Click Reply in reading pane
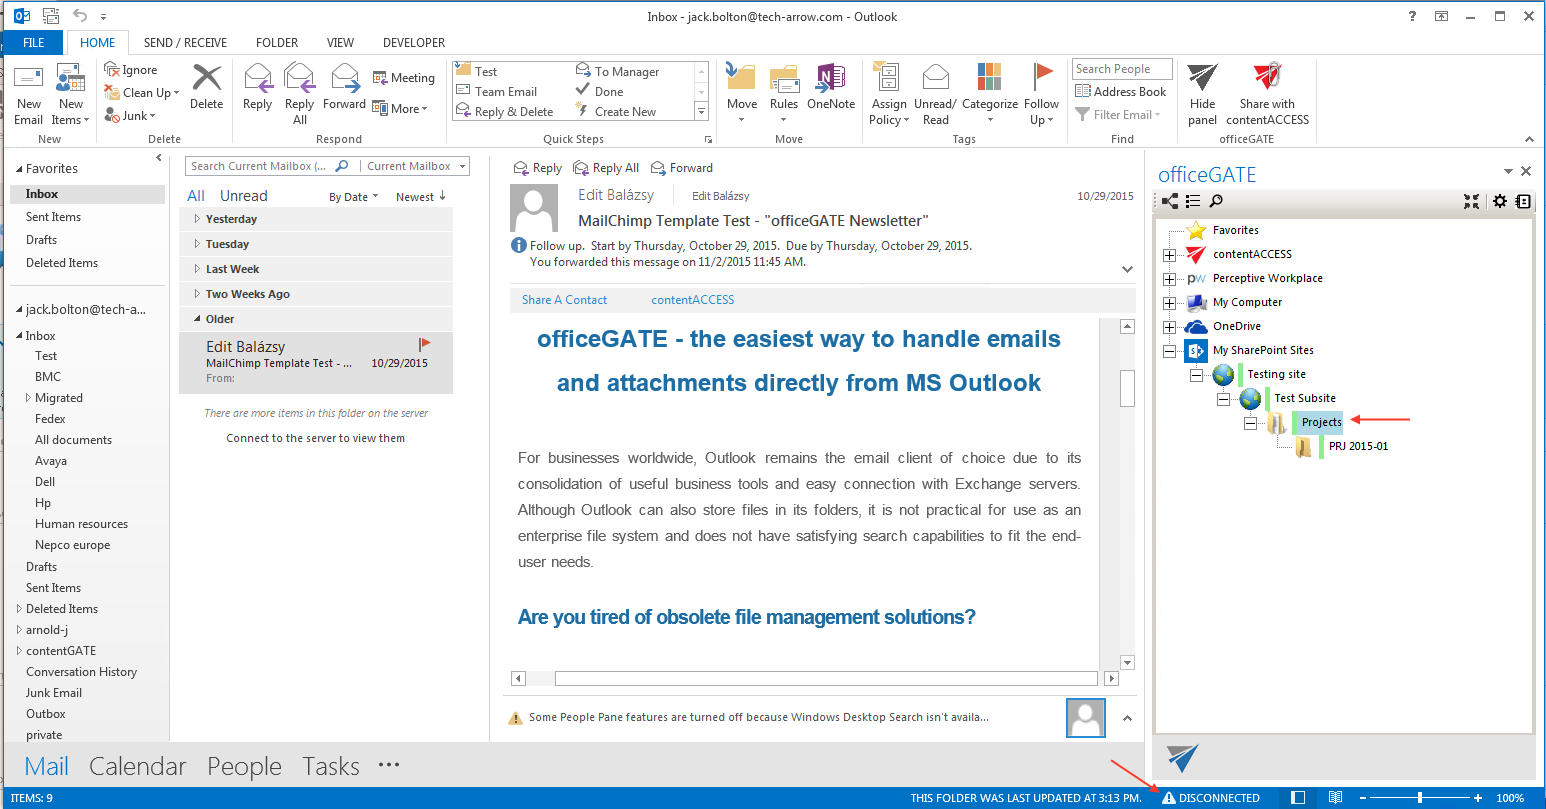This screenshot has width=1546, height=809. click(537, 168)
